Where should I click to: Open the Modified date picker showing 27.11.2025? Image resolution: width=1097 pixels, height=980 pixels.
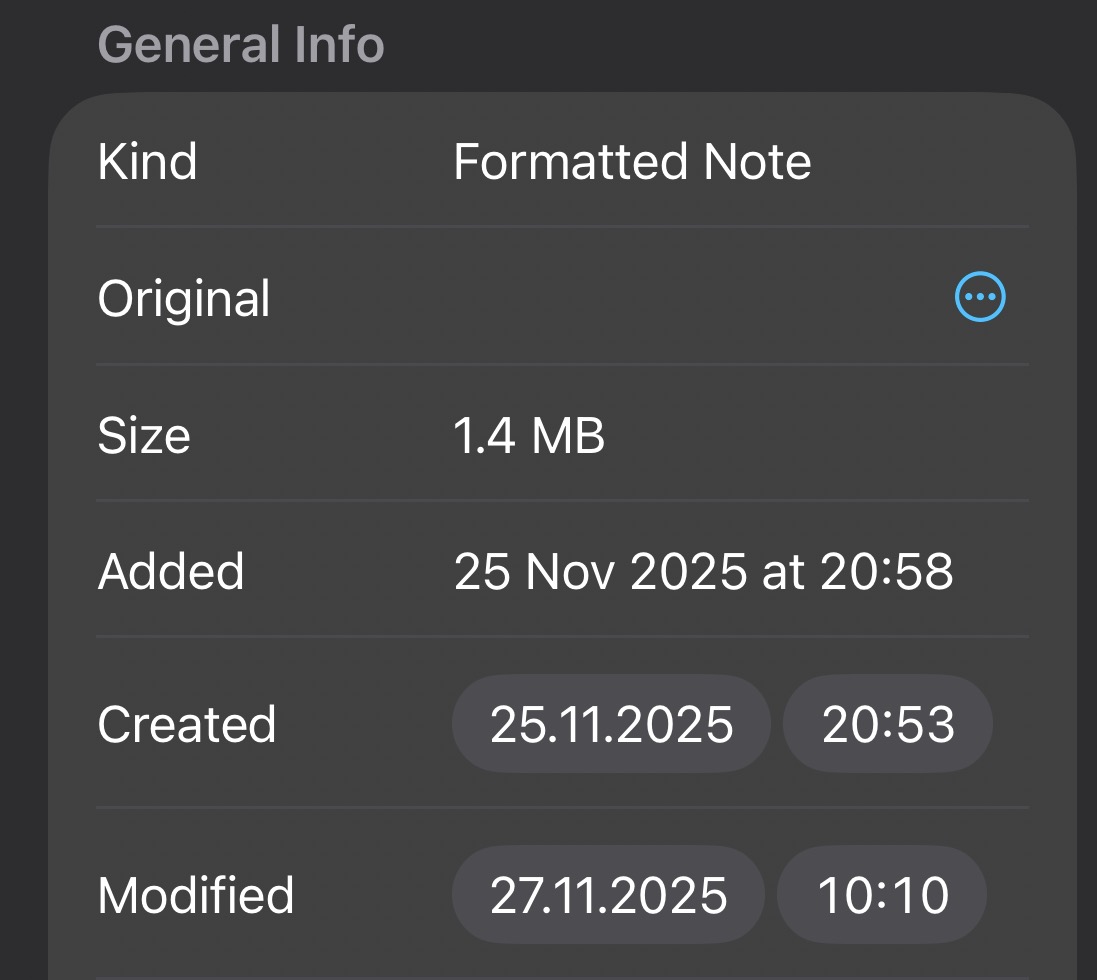[x=608, y=895]
